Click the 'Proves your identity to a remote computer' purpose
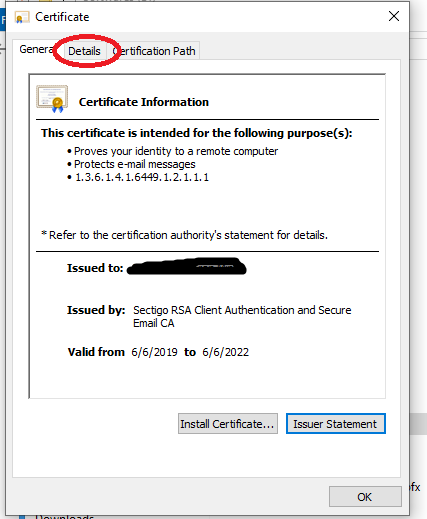The height and width of the screenshot is (519, 427). click(x=176, y=151)
